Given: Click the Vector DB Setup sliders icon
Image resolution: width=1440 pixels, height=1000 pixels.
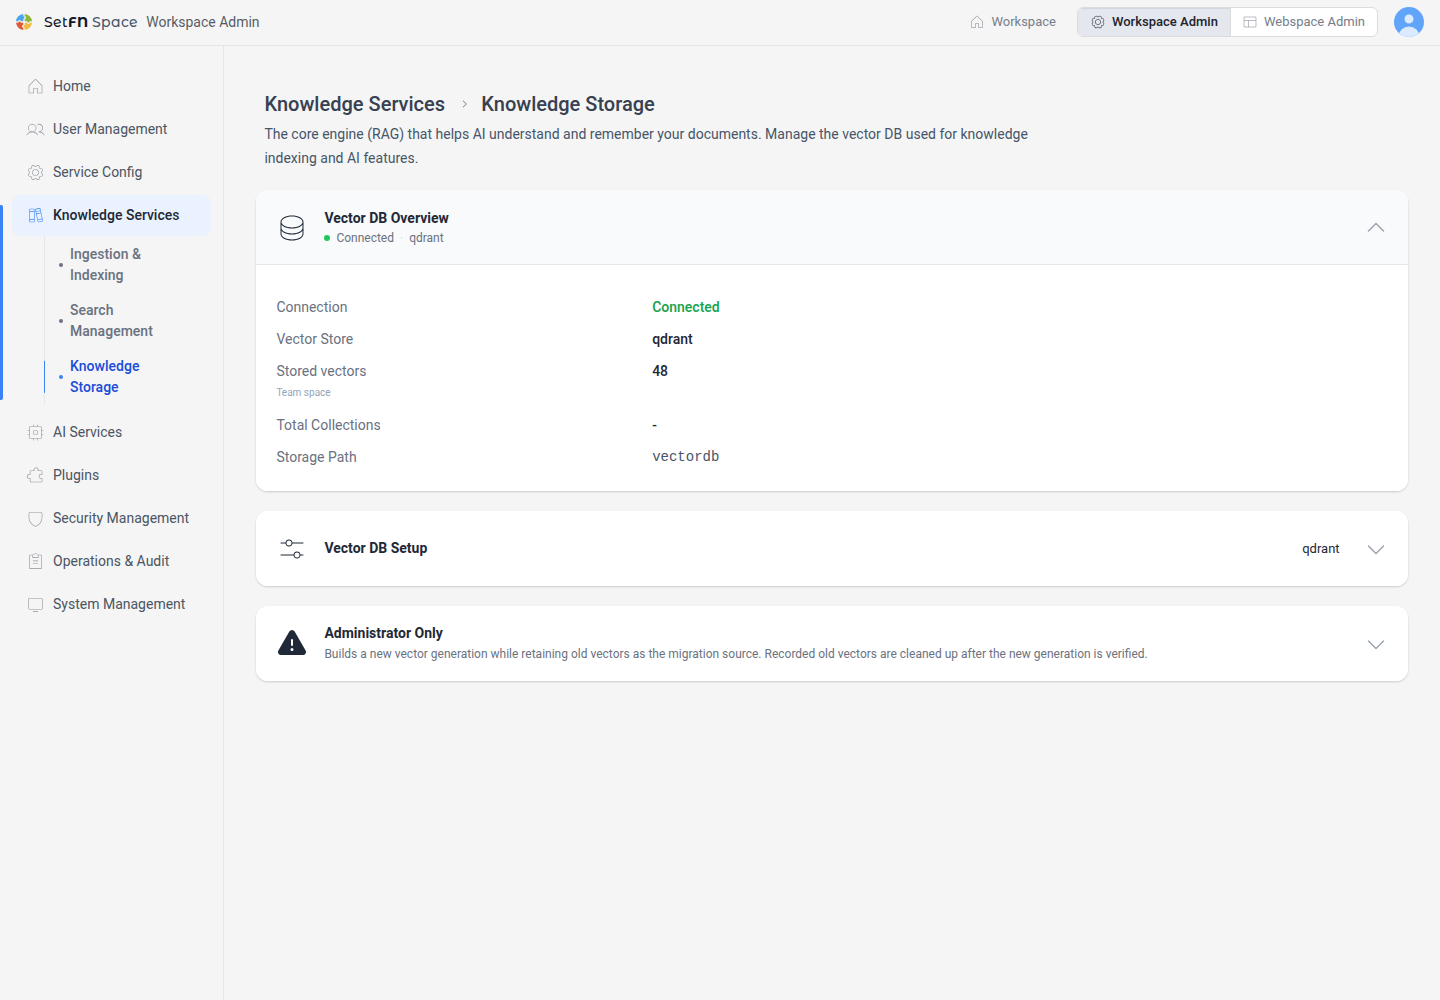Looking at the screenshot, I should pos(292,549).
